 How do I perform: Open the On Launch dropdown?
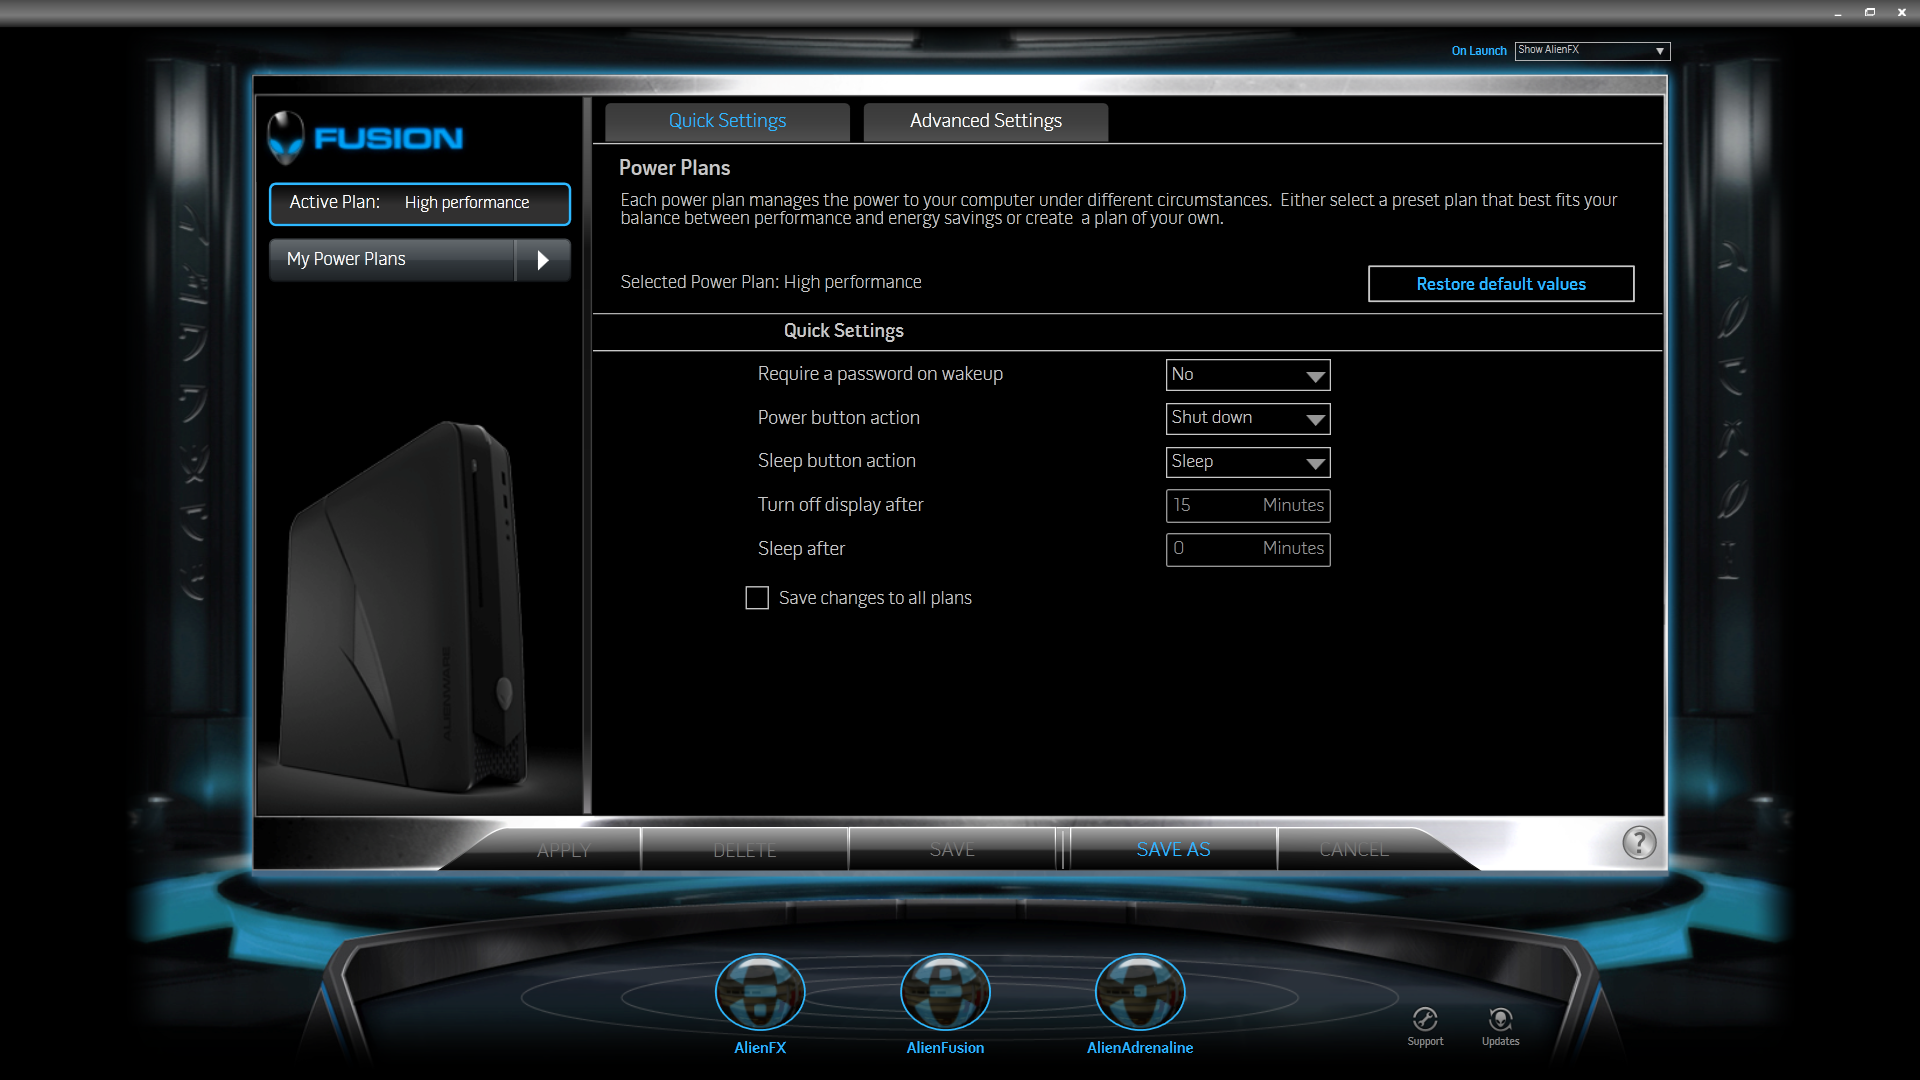point(1592,50)
